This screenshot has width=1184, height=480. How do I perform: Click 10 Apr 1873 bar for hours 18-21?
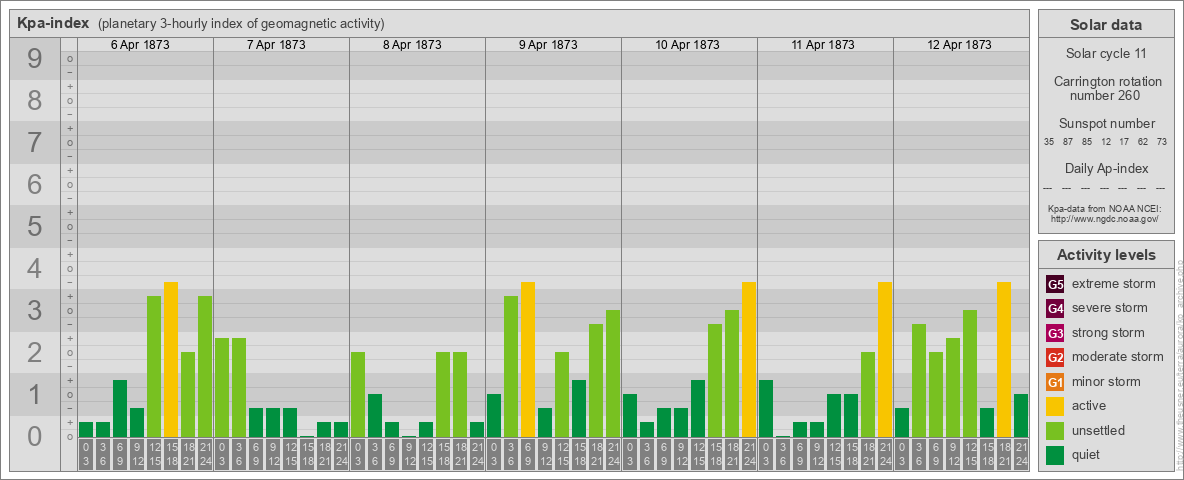732,374
